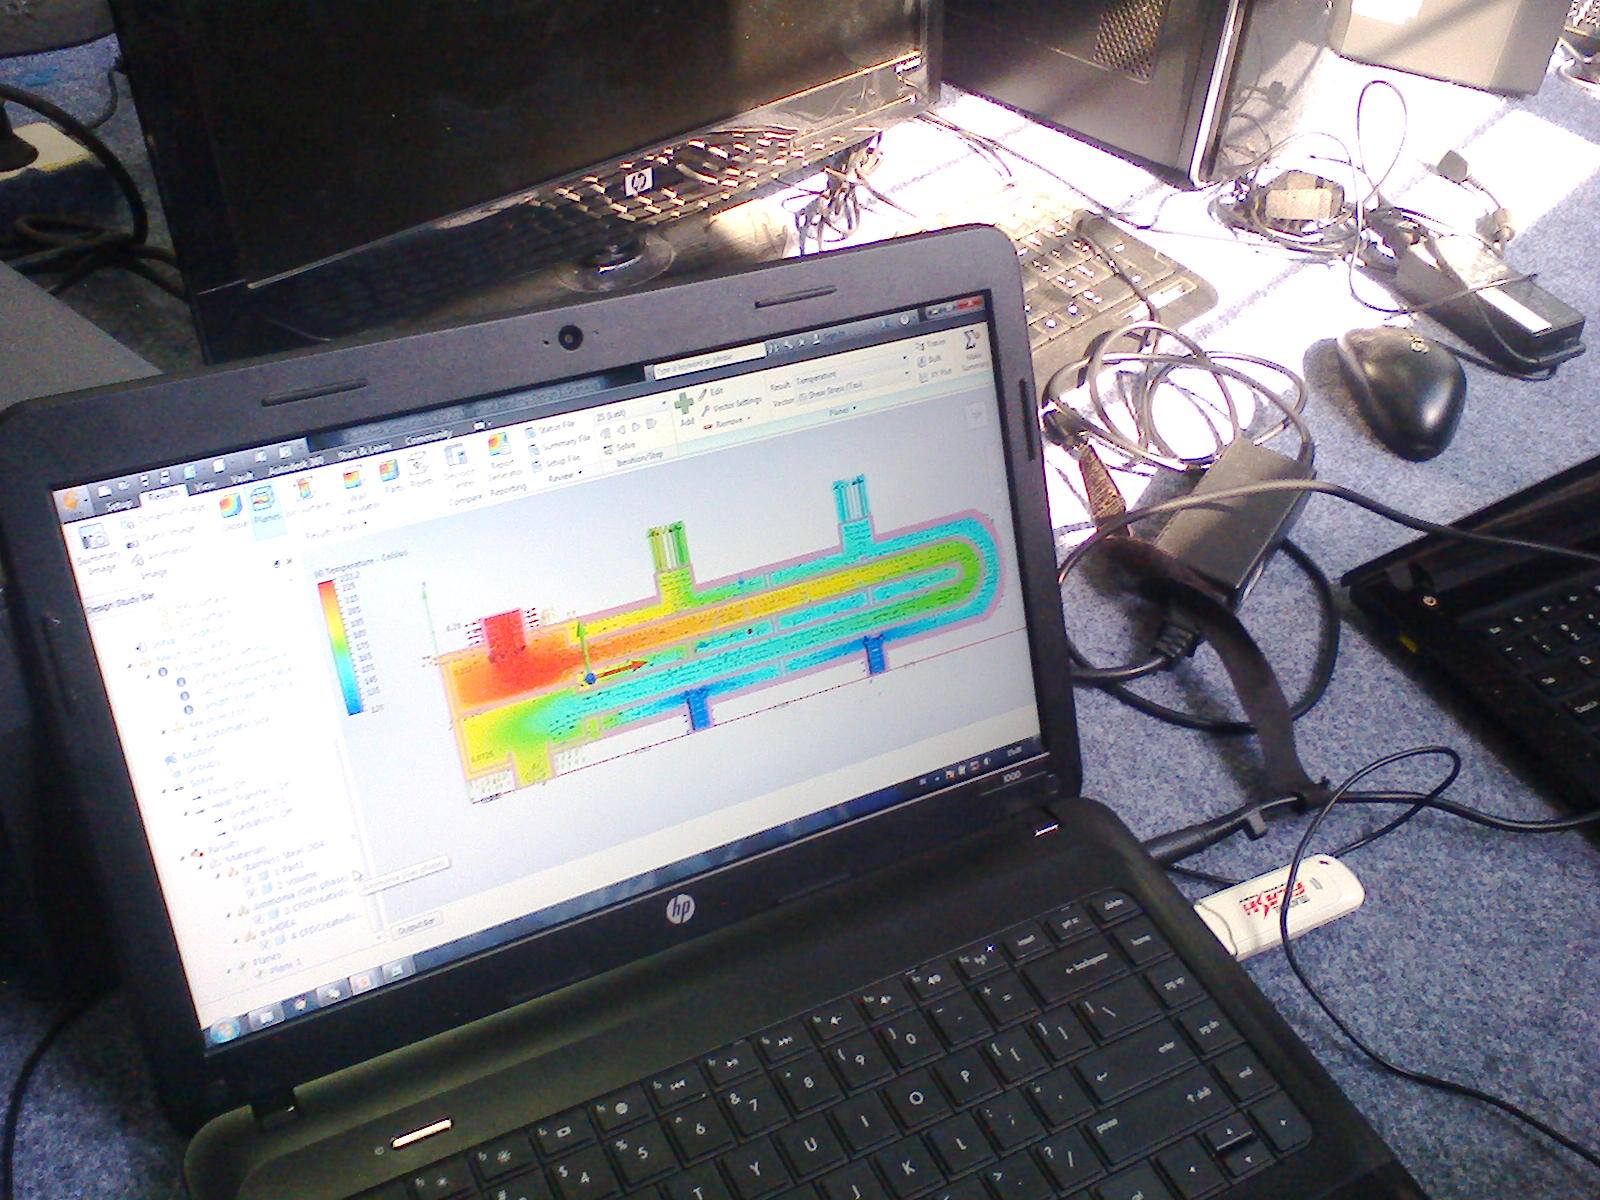The image size is (1600, 1200).
Task: Collapse the Stainless Steel 304 node
Action: pos(217,876)
